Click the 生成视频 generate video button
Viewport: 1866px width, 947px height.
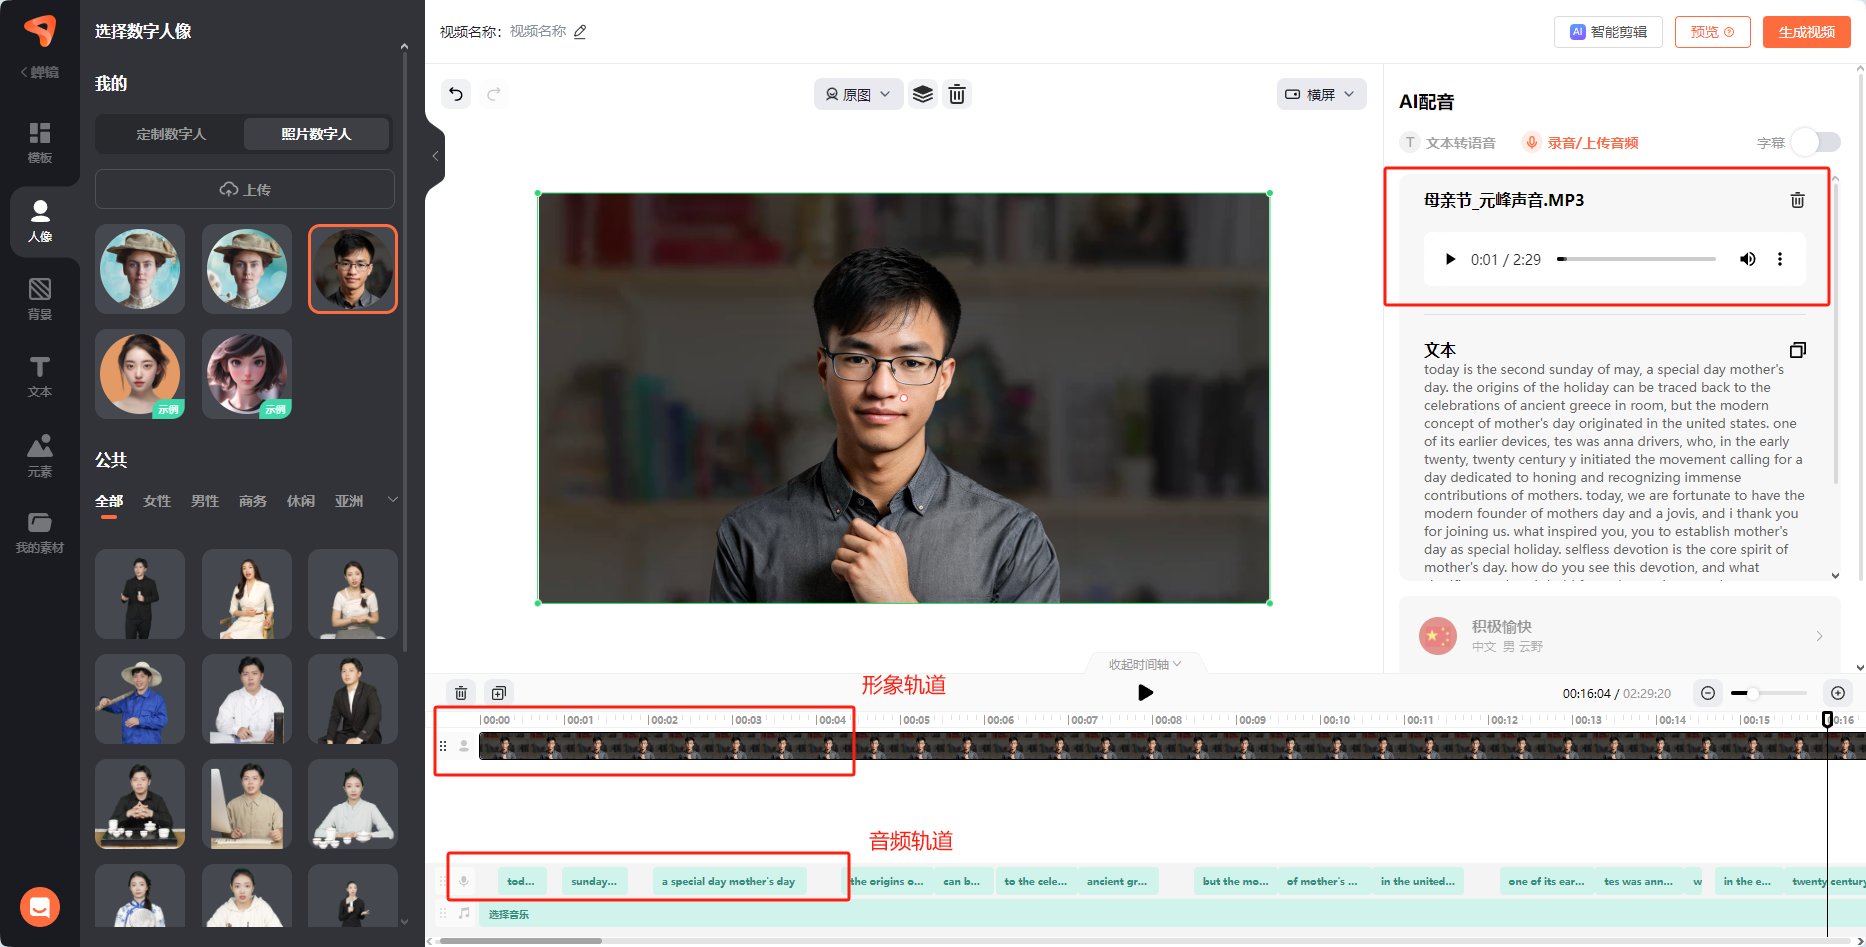click(1806, 32)
